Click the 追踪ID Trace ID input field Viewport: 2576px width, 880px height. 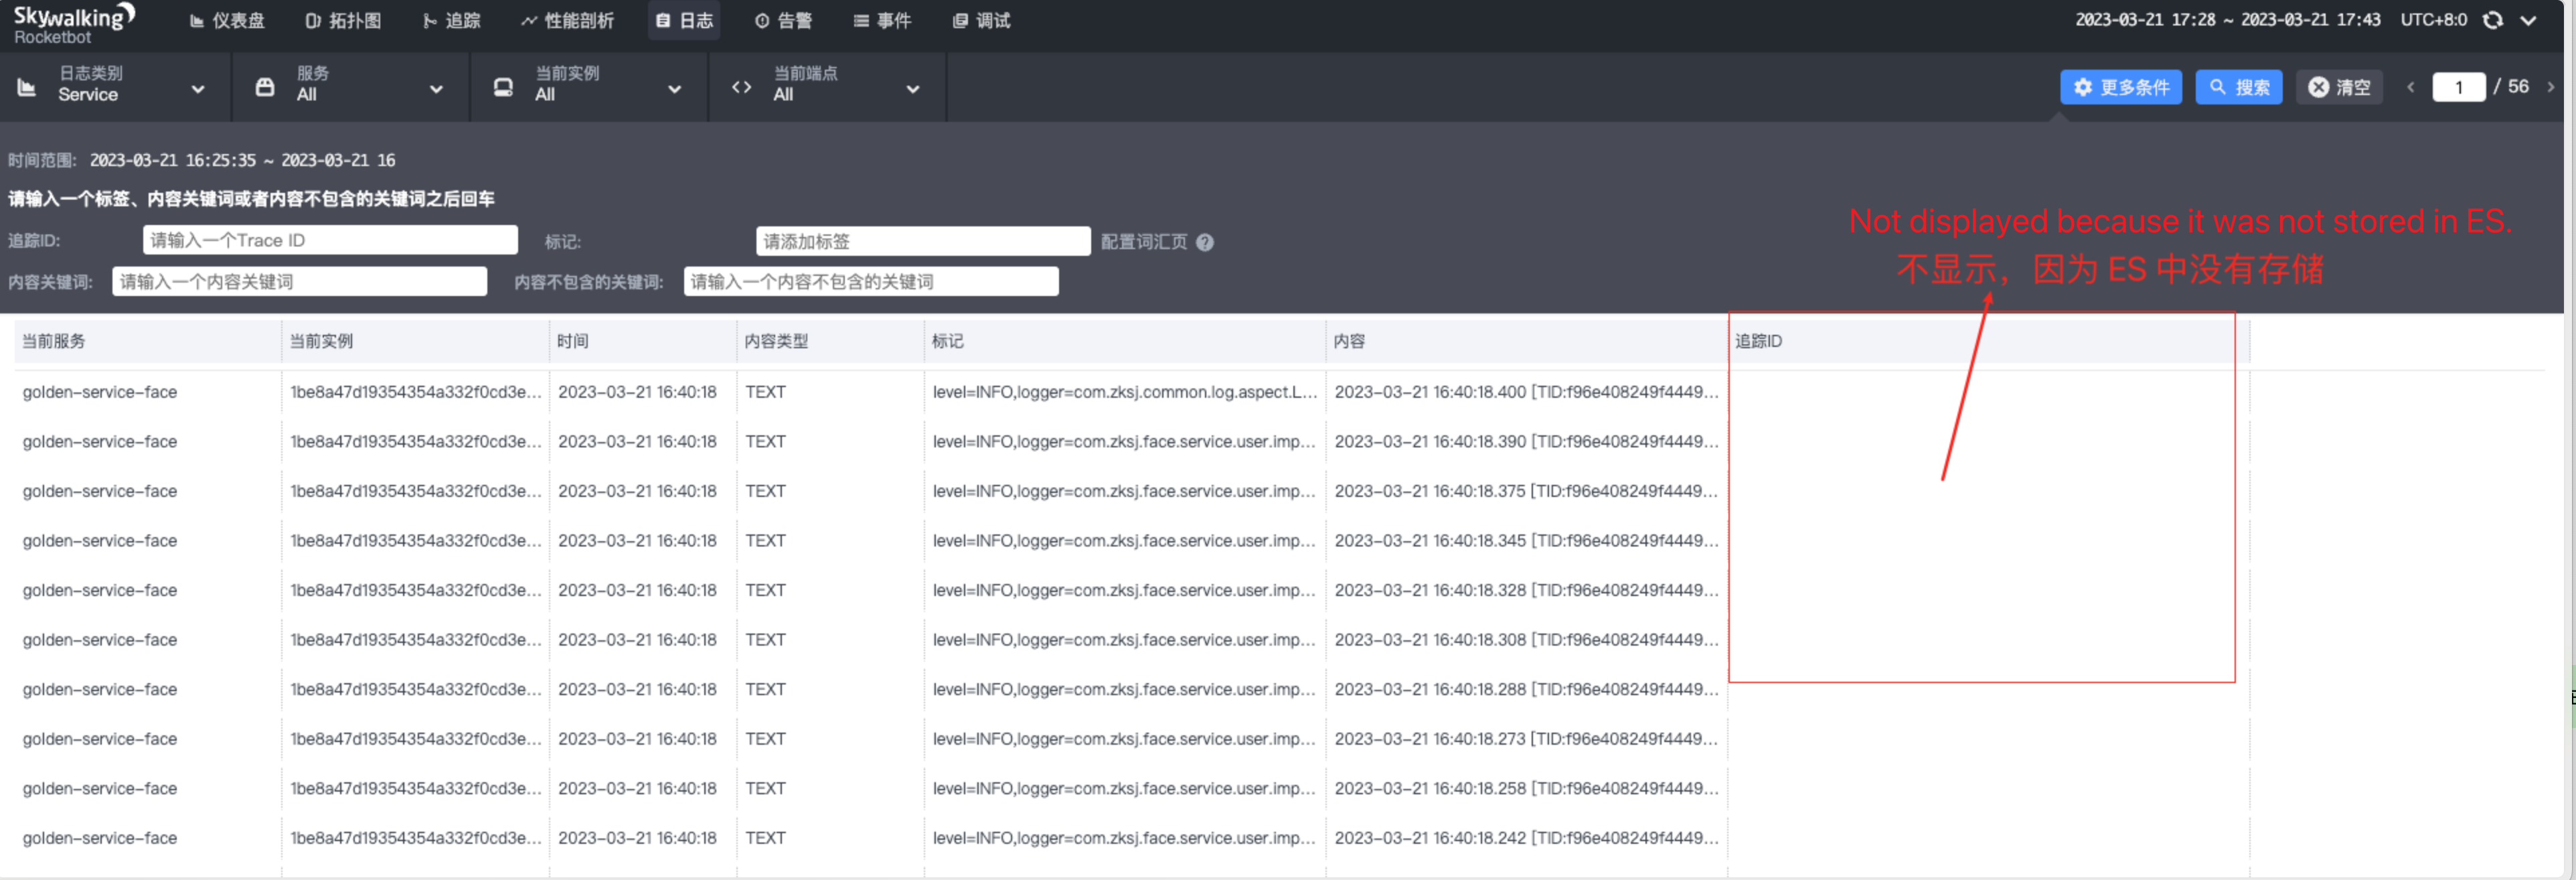pyautogui.click(x=330, y=240)
